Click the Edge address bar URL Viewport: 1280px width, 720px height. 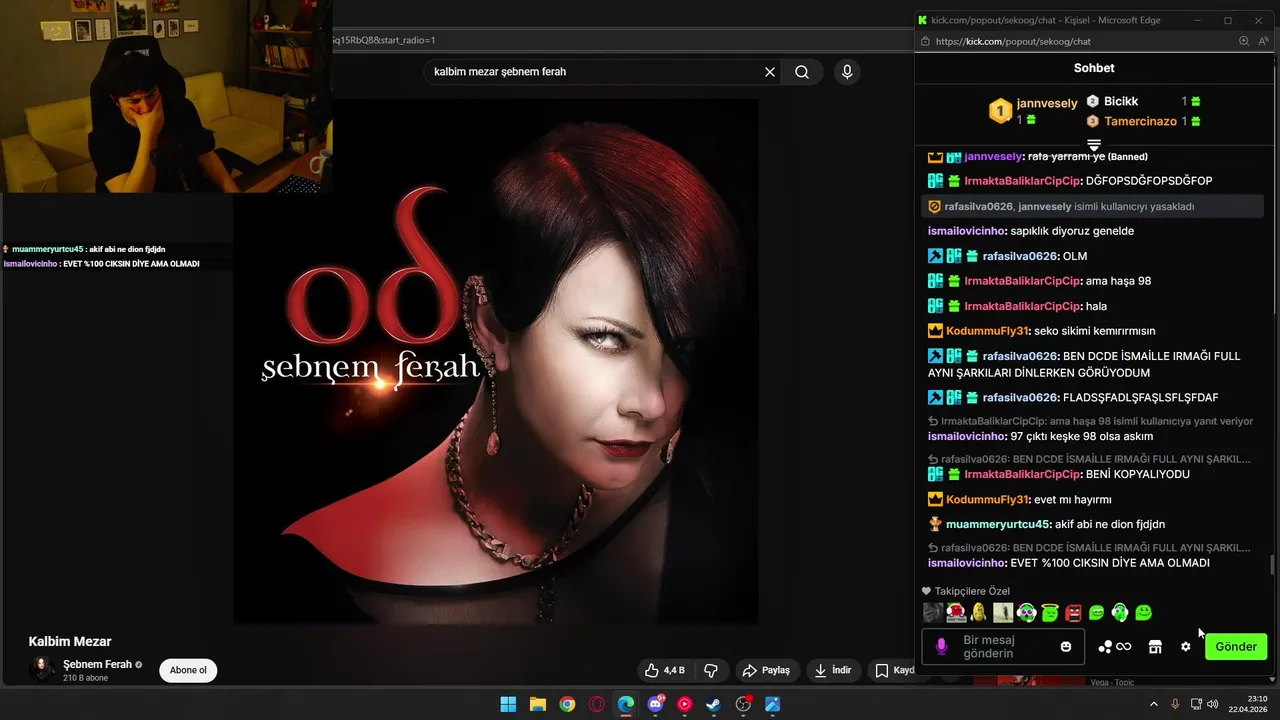(1014, 41)
